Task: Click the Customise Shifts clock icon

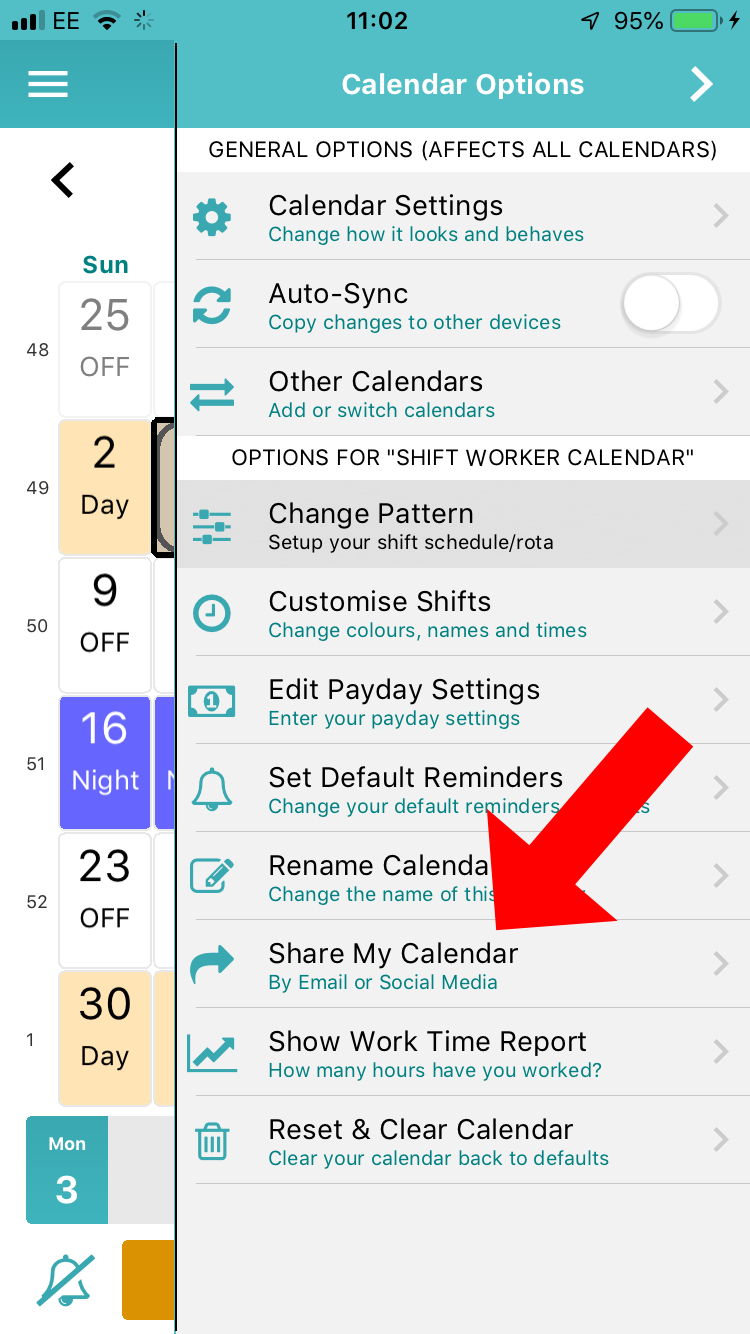Action: [212, 611]
